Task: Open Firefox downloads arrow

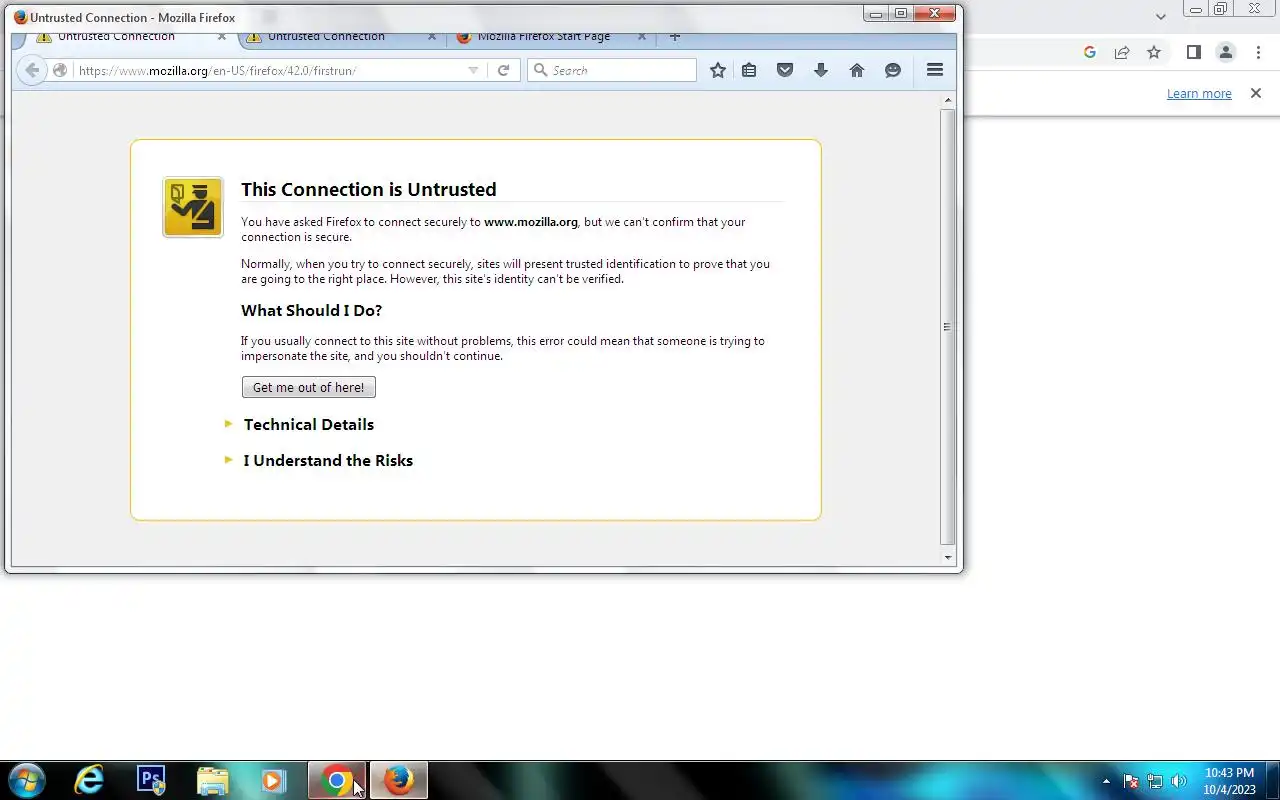Action: click(x=821, y=70)
